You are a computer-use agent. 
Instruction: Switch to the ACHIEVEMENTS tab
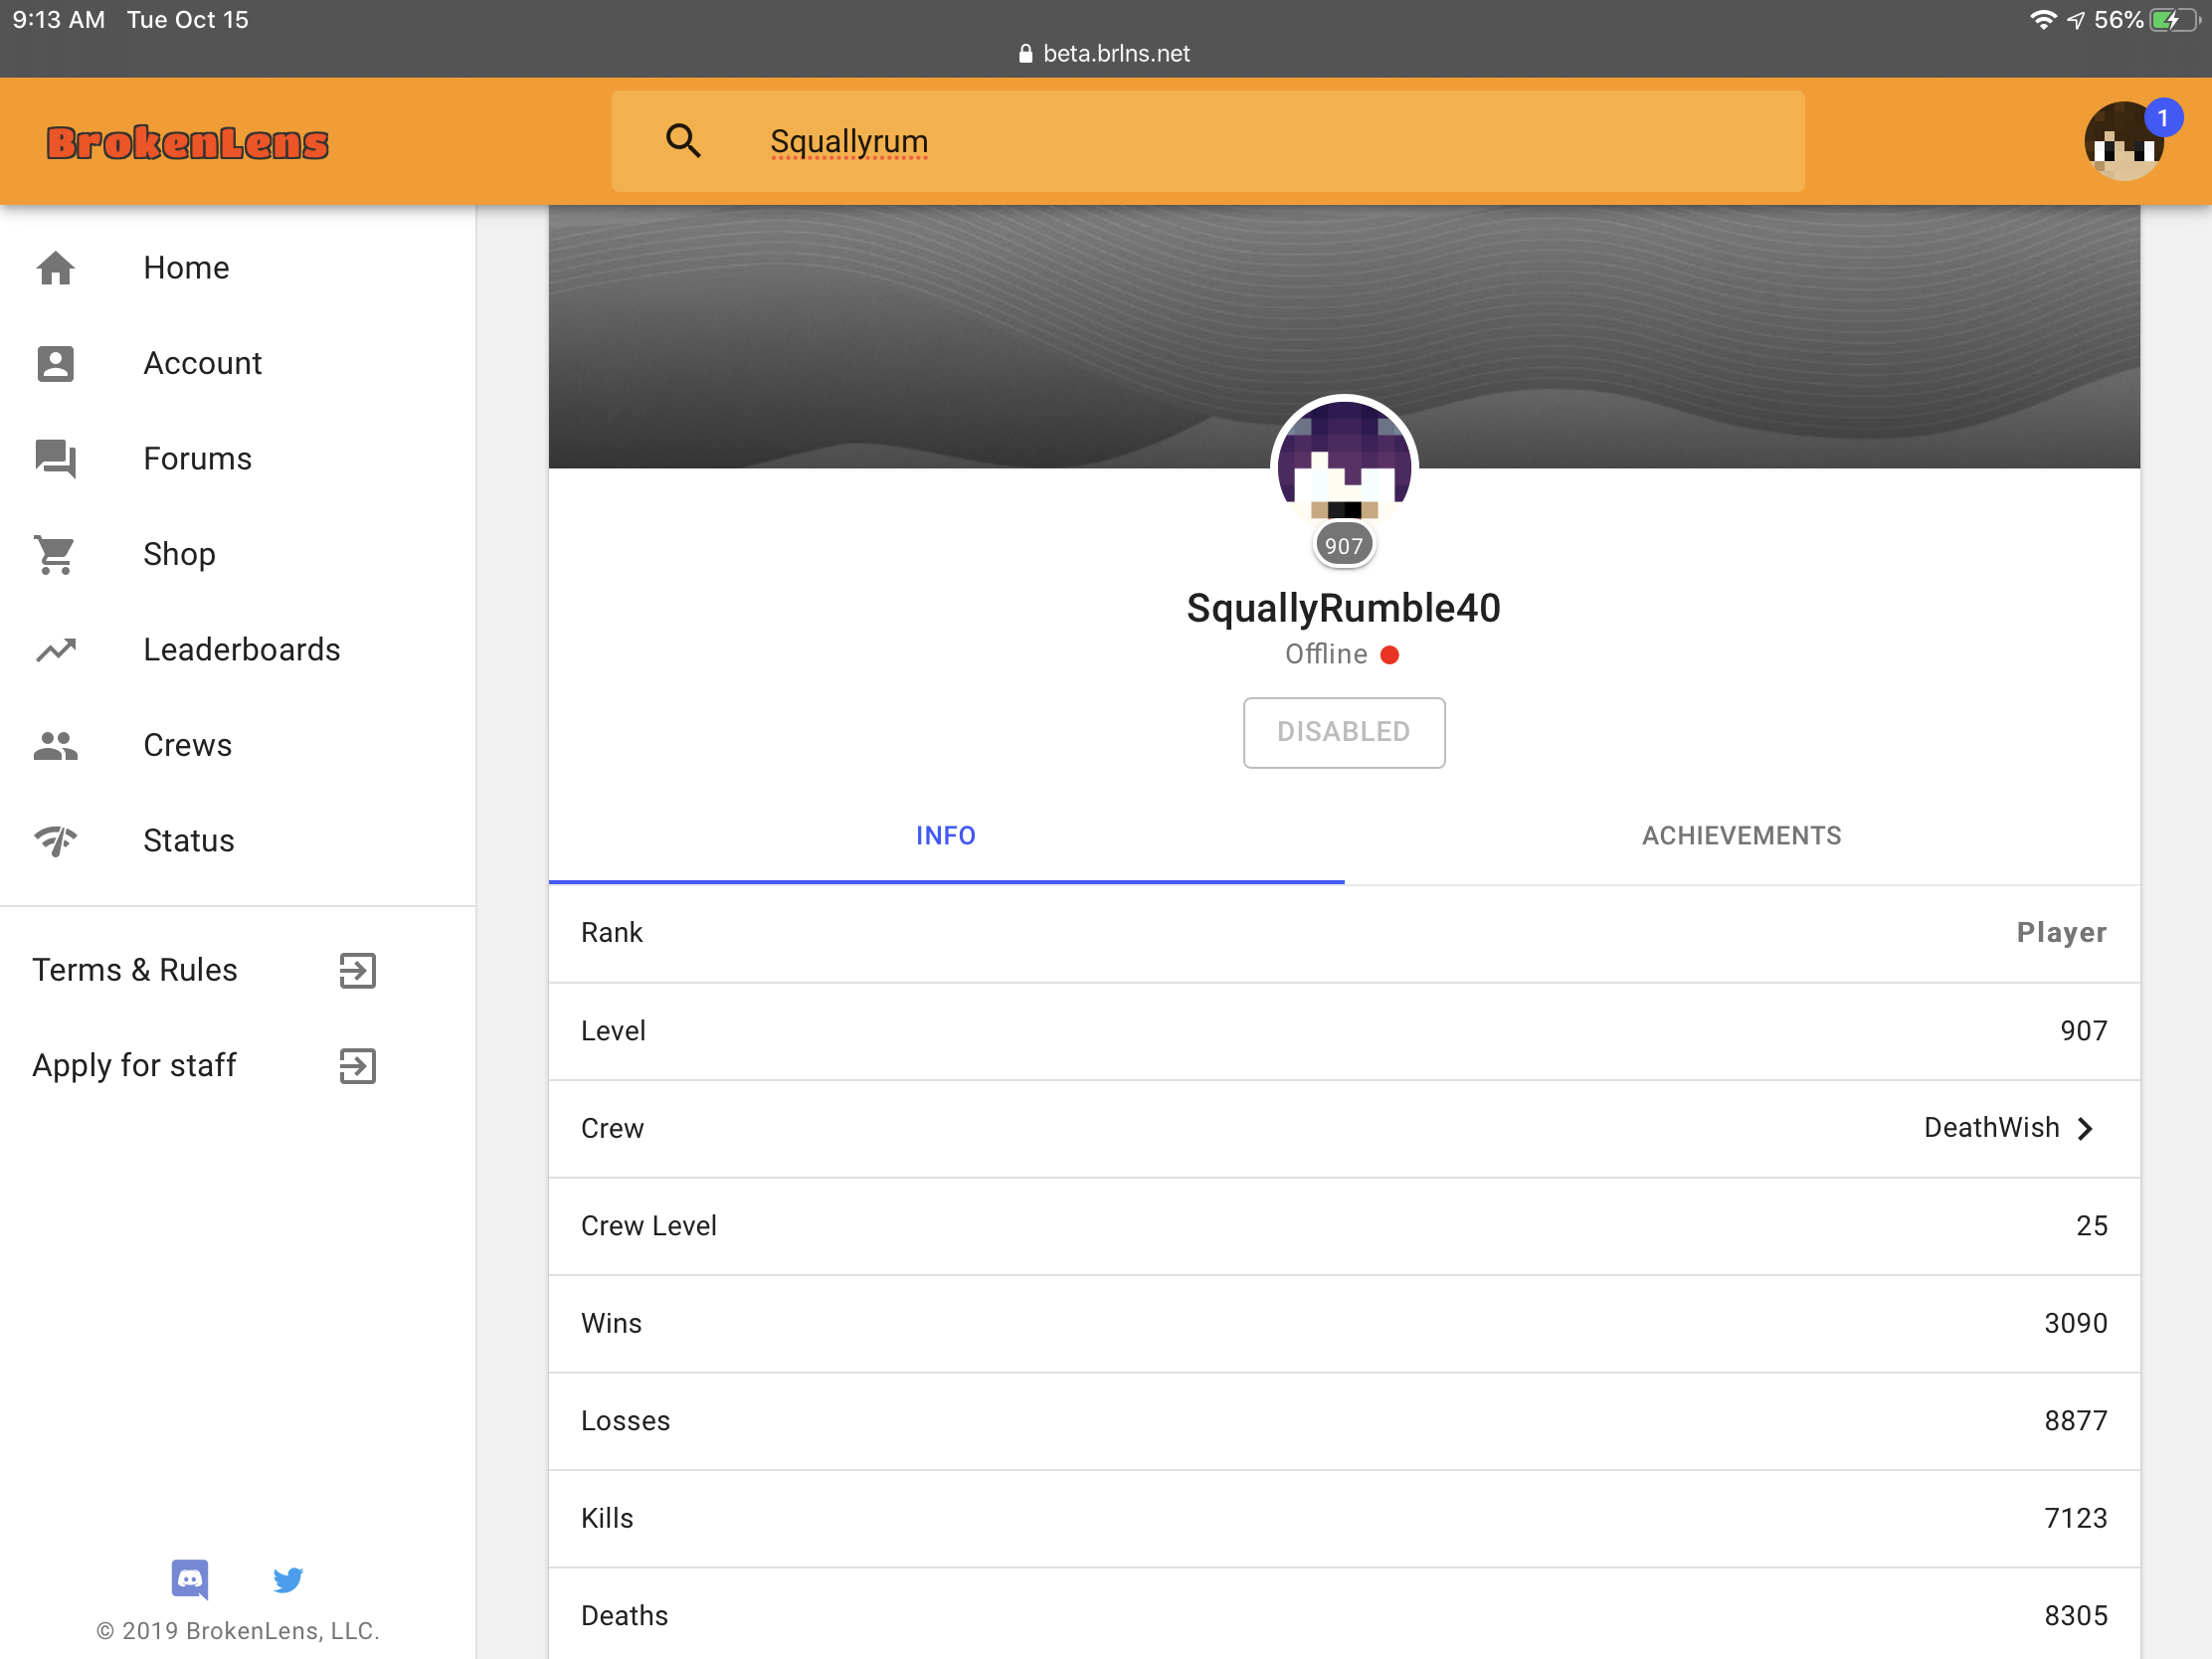click(x=1741, y=836)
